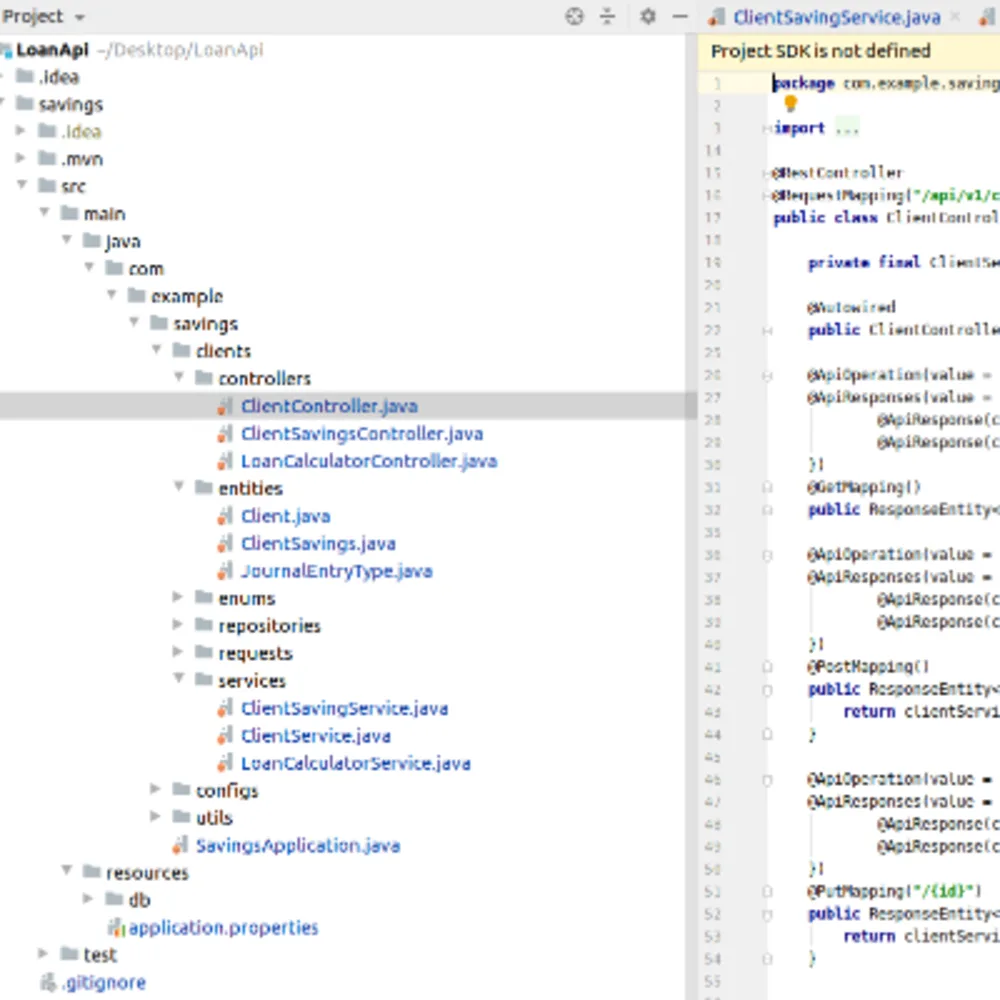This screenshot has width=1000, height=1000.
Task: Expand the repositories folder
Action: (178, 625)
